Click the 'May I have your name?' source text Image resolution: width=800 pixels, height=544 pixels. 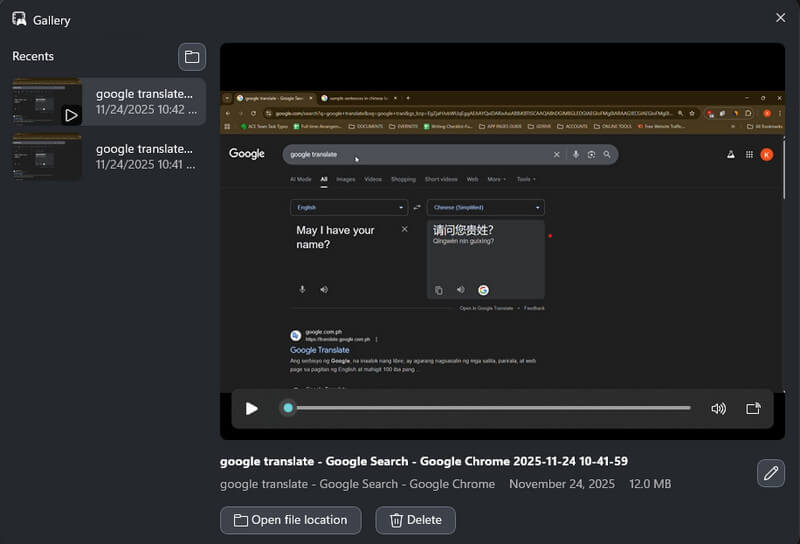click(x=335, y=237)
